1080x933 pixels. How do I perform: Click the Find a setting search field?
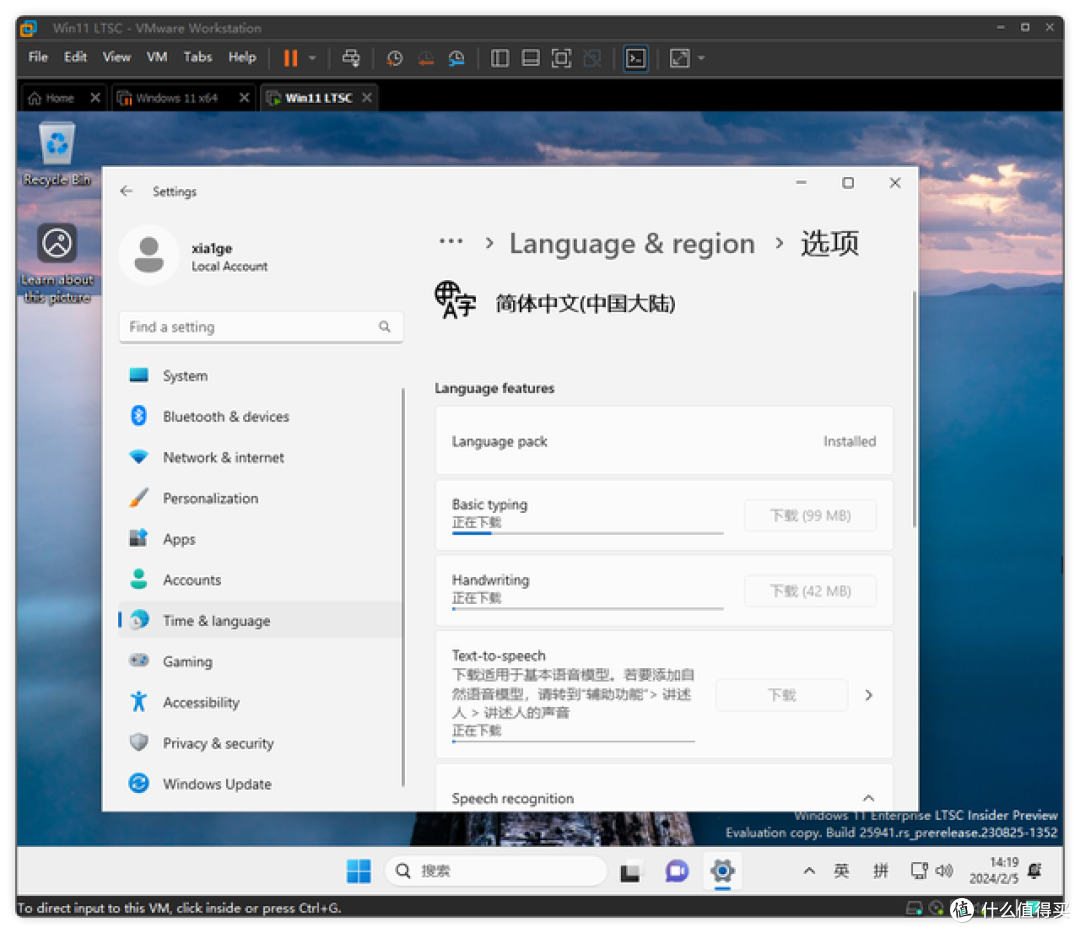(261, 327)
